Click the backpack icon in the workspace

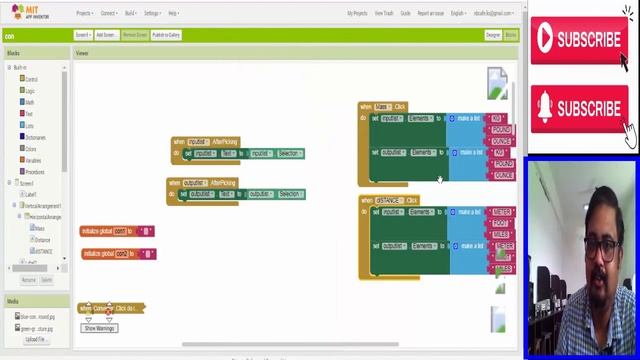497,83
